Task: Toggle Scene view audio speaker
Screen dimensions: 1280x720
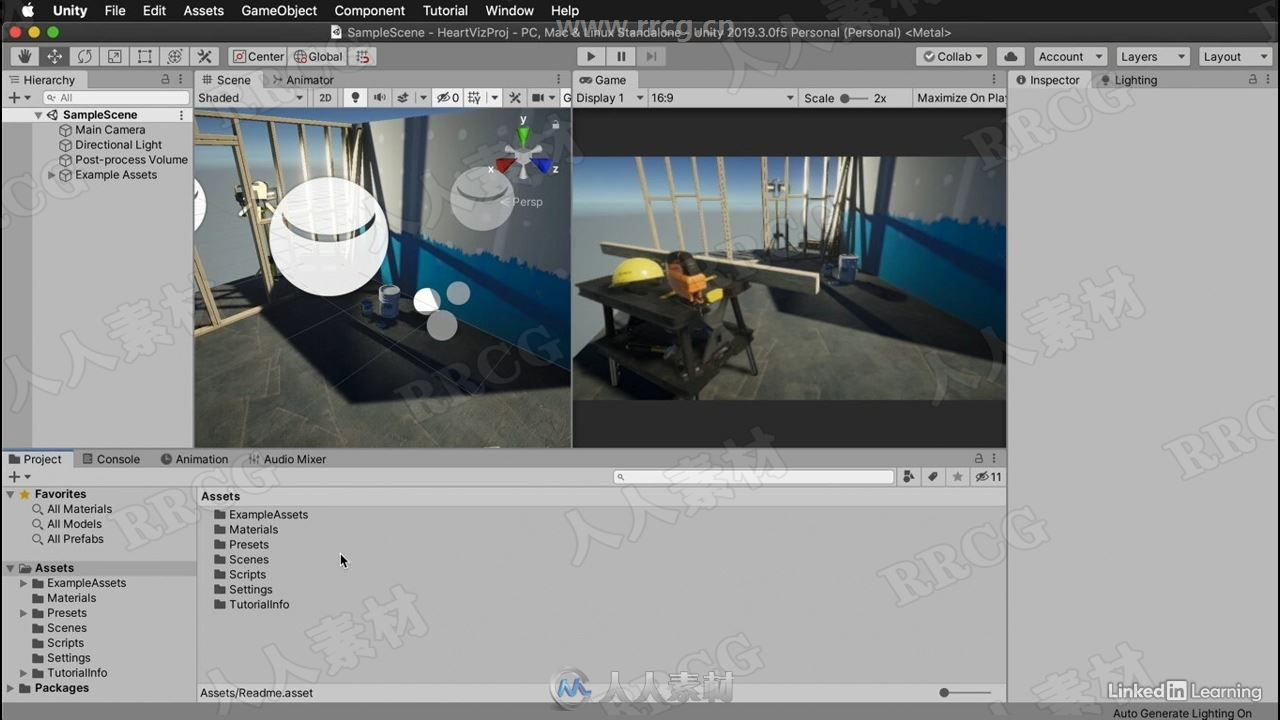Action: coord(379,98)
